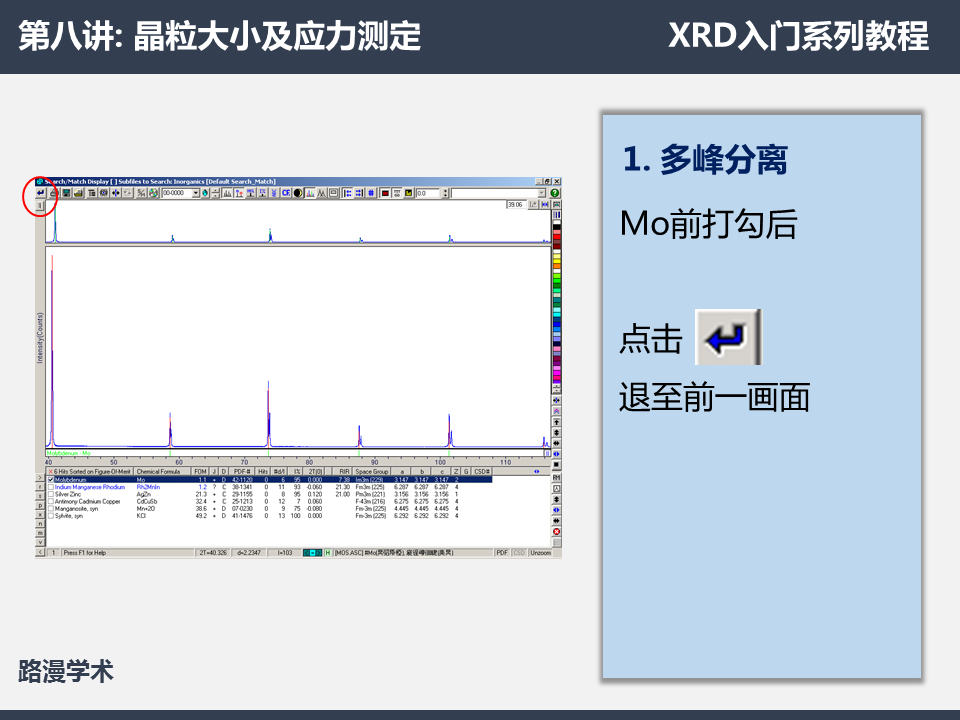
Task: Click the red X circle icon on right strip
Action: coord(557,531)
